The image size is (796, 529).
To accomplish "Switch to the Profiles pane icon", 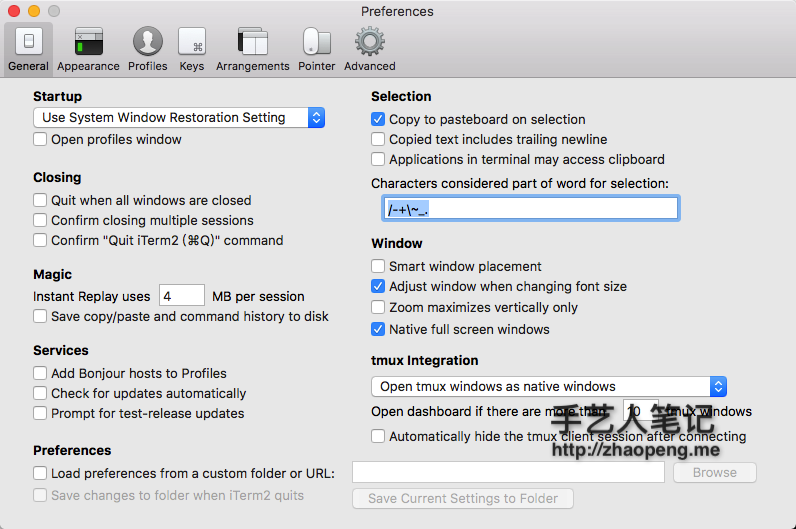I will point(147,42).
